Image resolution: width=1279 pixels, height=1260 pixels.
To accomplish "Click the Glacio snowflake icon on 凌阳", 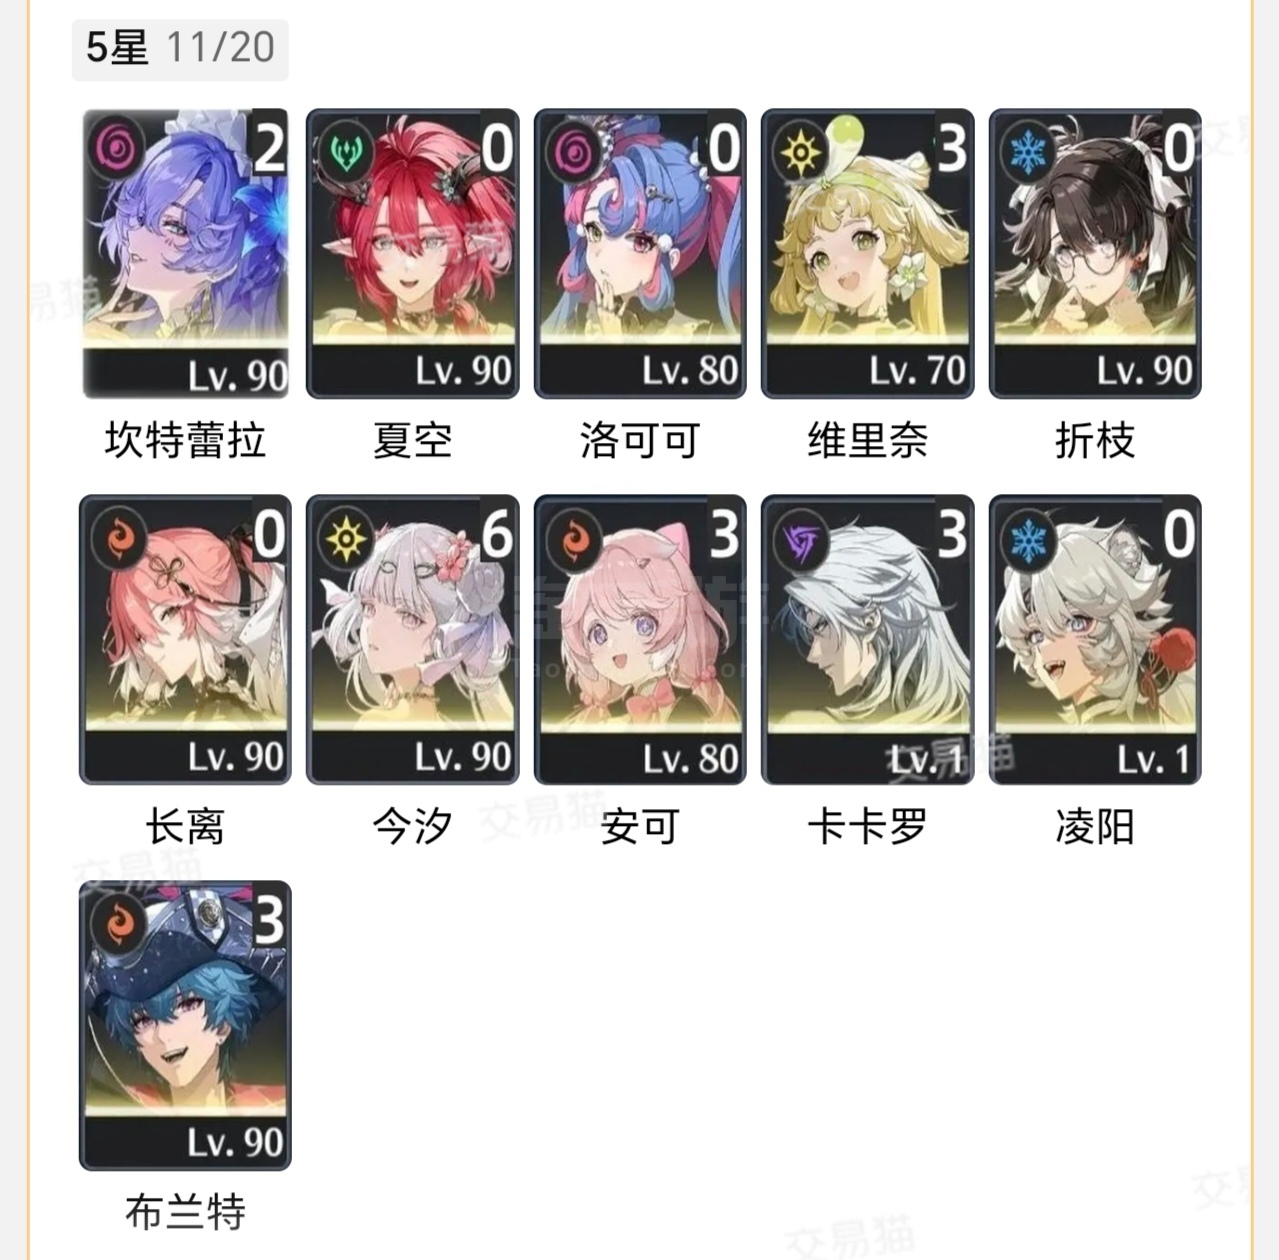I will click(1029, 538).
